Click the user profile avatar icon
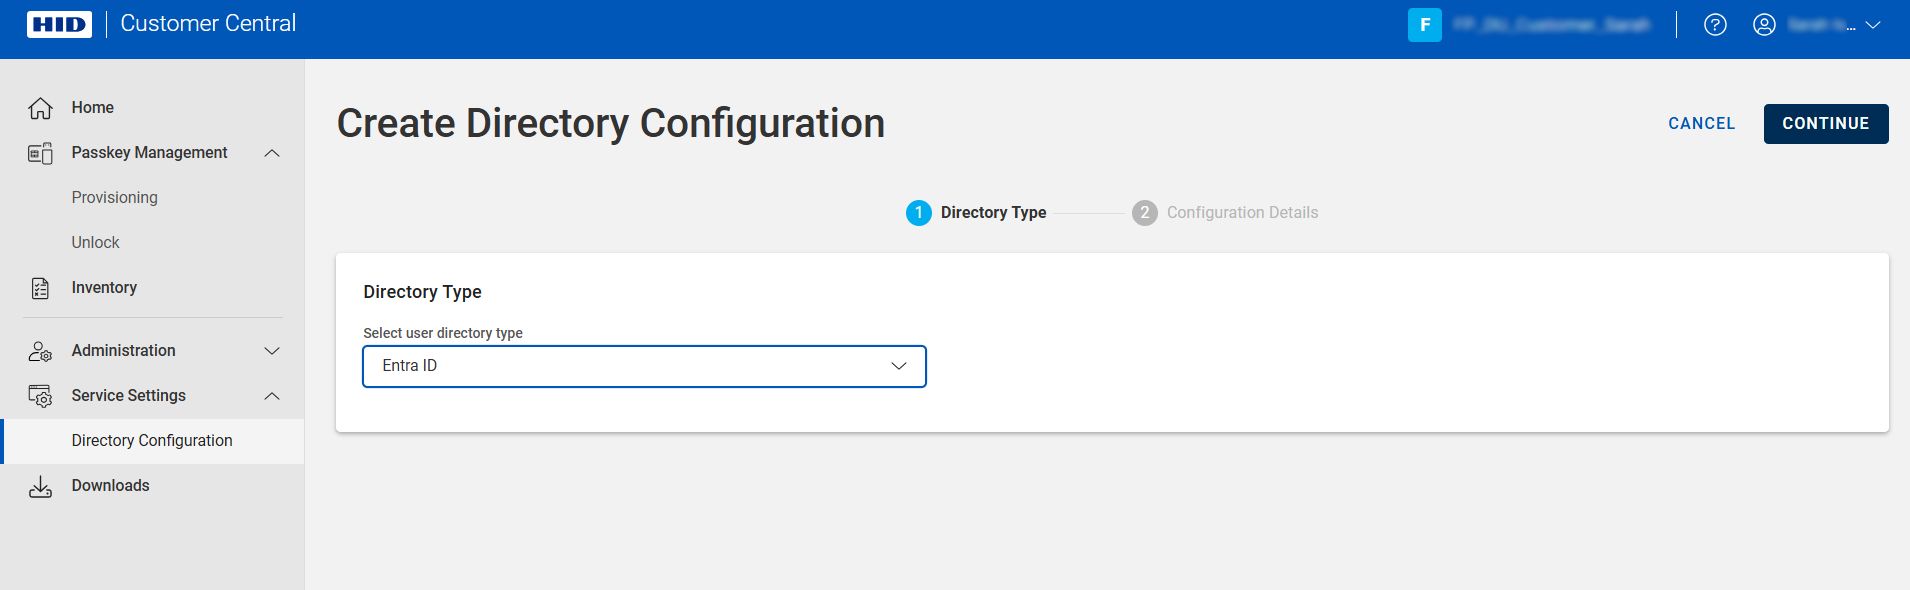The image size is (1910, 590). click(x=1764, y=25)
